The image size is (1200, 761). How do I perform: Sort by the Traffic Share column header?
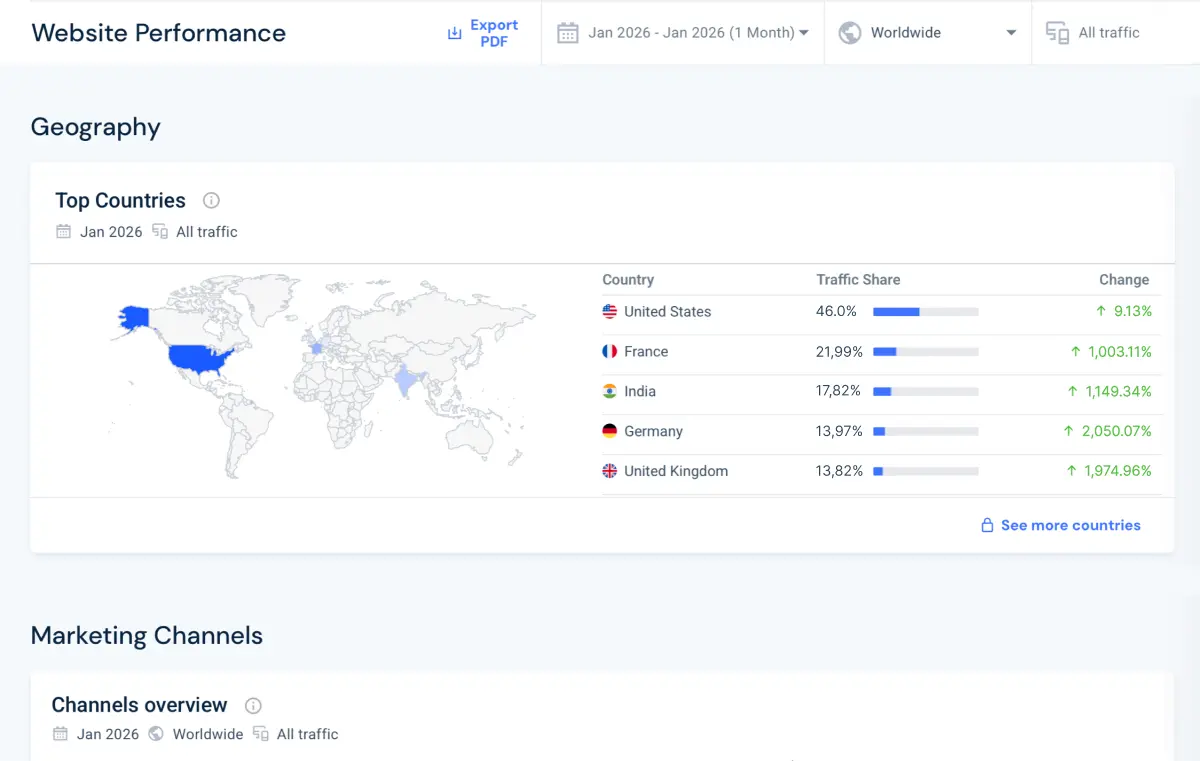point(858,280)
